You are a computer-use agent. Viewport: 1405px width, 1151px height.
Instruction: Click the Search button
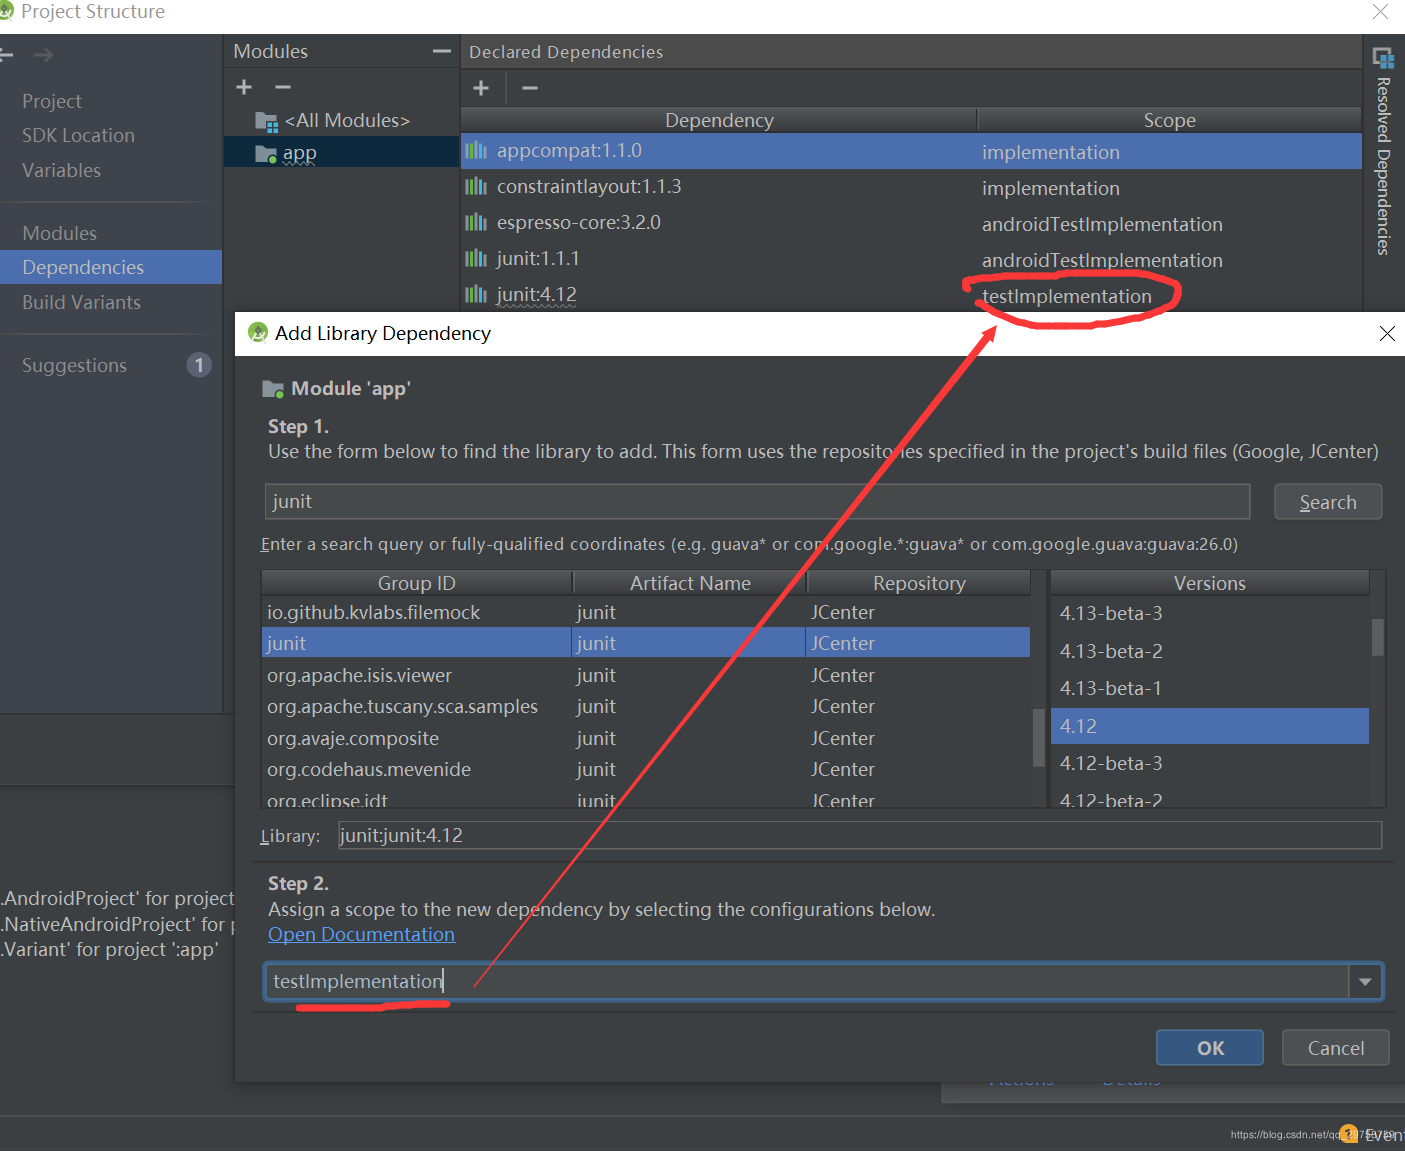coord(1328,502)
